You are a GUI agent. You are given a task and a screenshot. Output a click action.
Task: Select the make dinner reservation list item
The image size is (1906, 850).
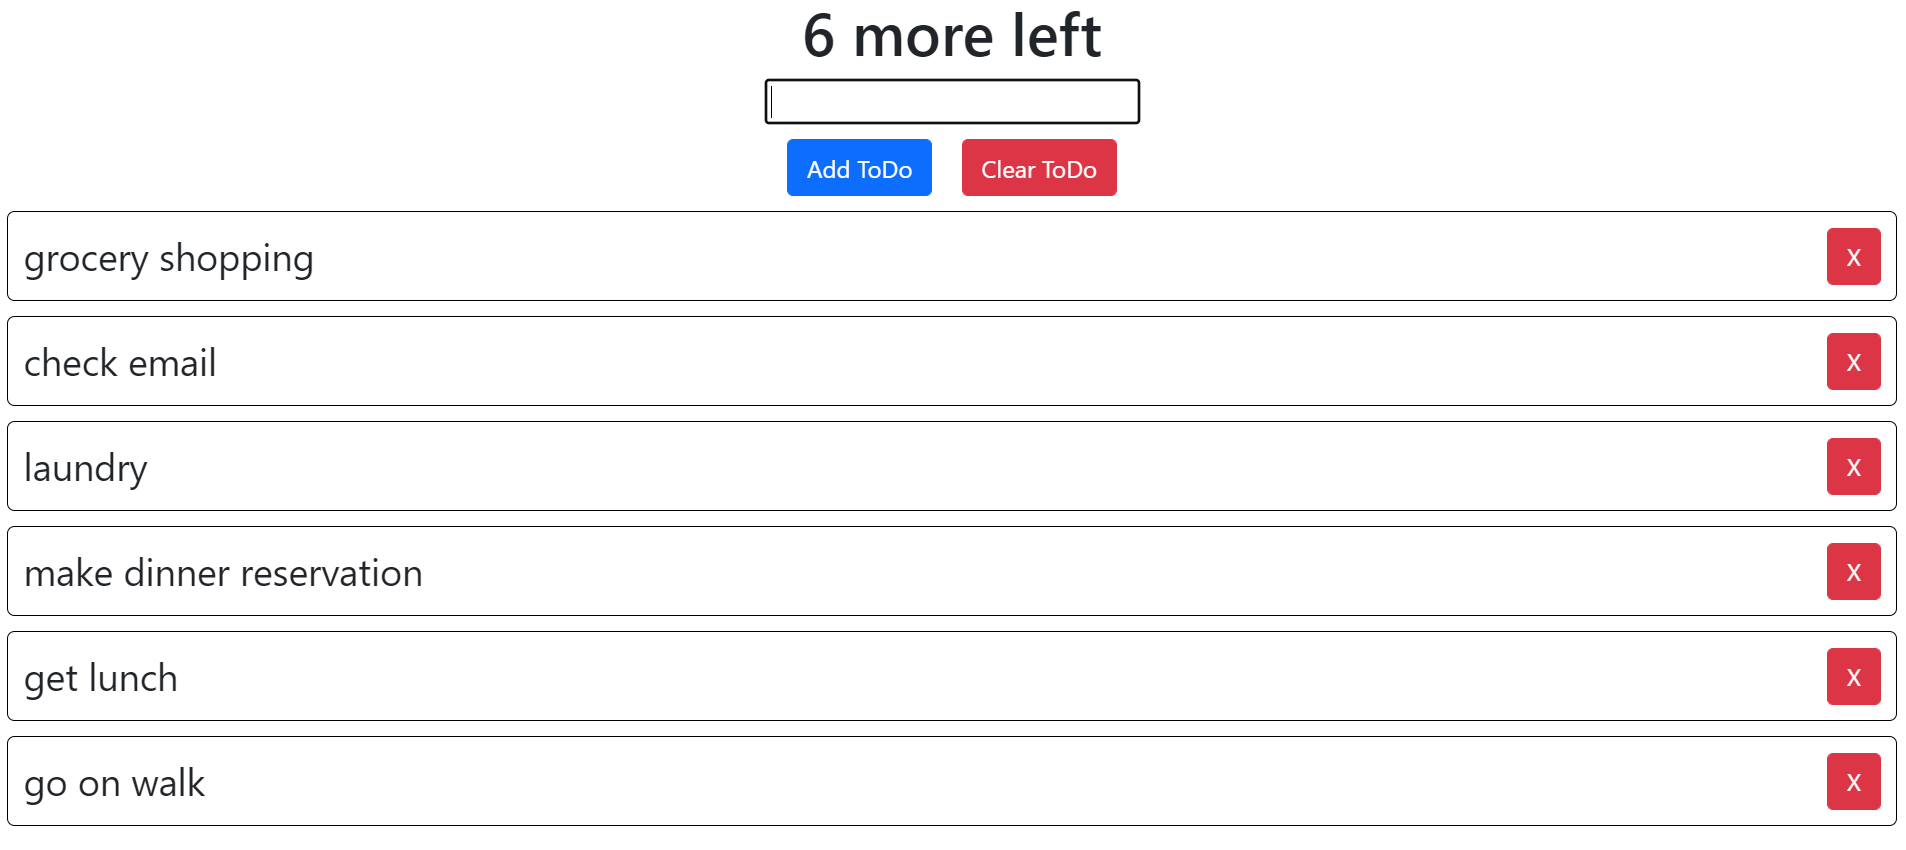[600, 571]
